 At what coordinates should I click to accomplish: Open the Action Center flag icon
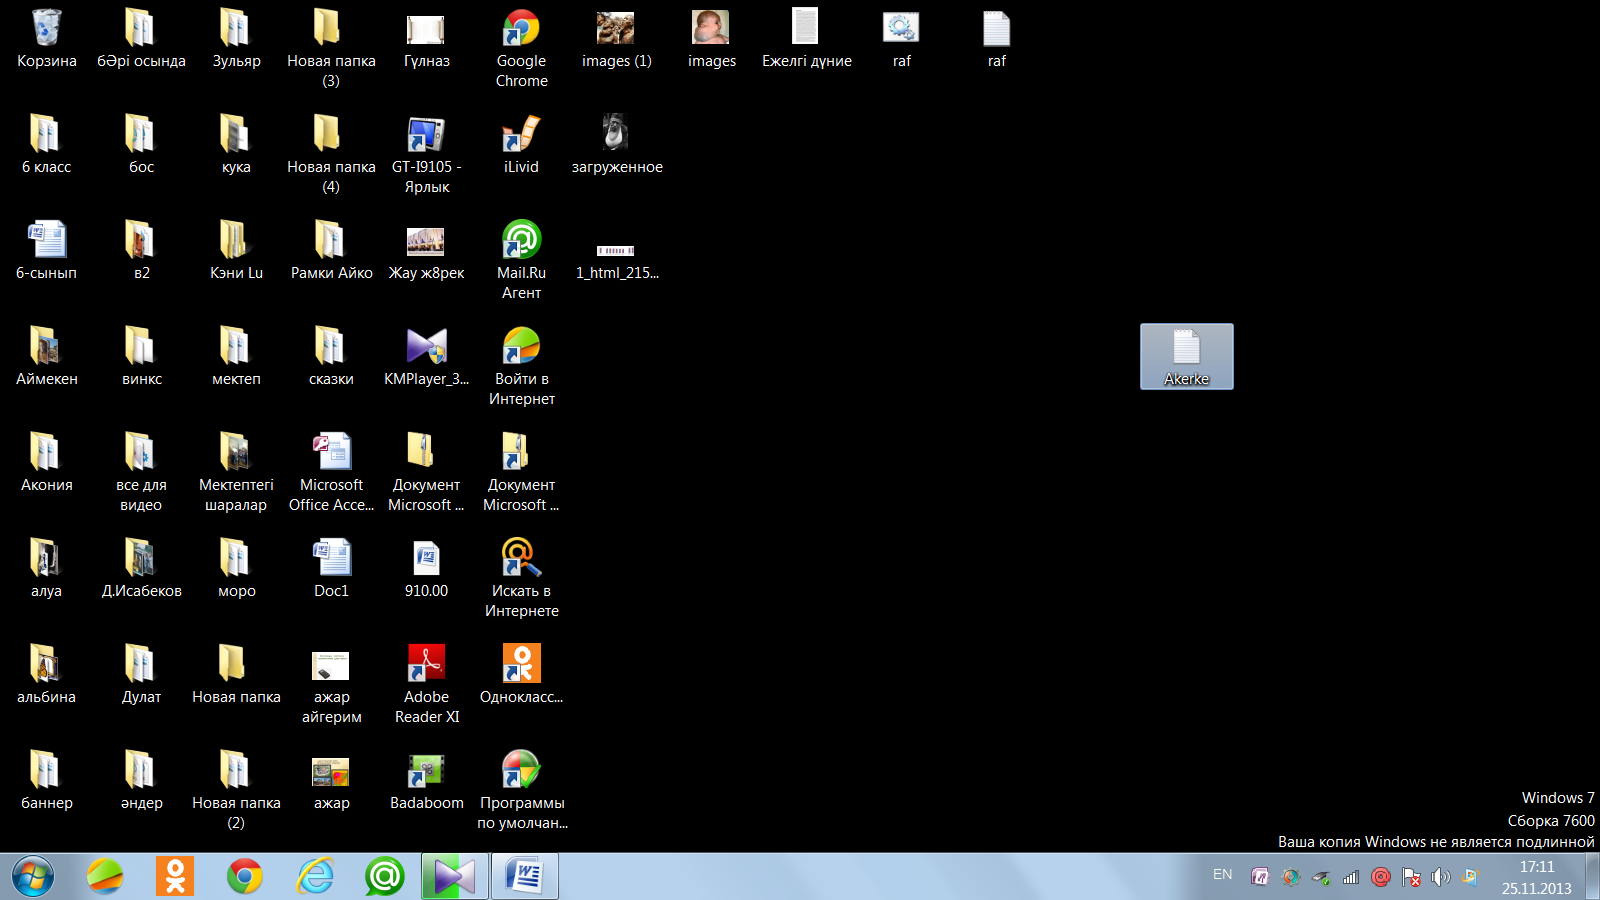coord(1411,877)
